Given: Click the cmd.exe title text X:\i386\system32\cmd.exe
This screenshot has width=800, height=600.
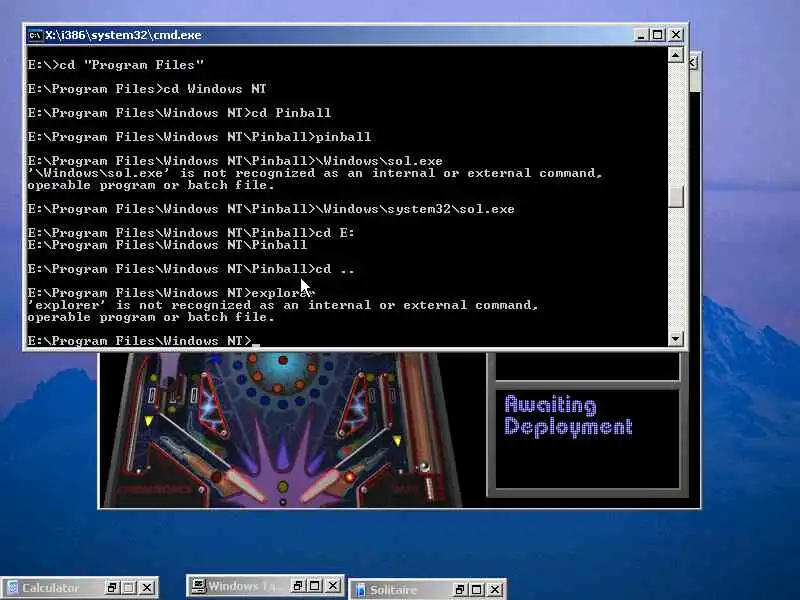Looking at the screenshot, I should [x=123, y=35].
